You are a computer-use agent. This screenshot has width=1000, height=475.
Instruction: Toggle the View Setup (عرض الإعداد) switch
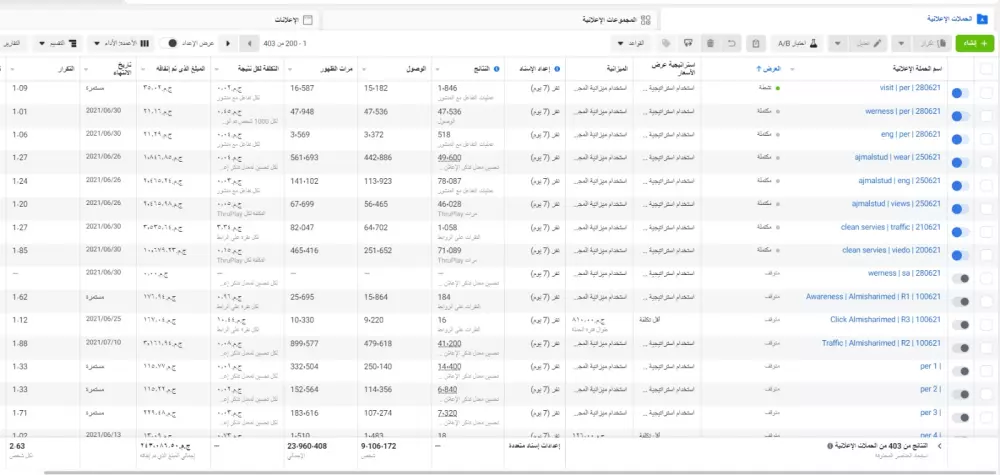(x=168, y=43)
